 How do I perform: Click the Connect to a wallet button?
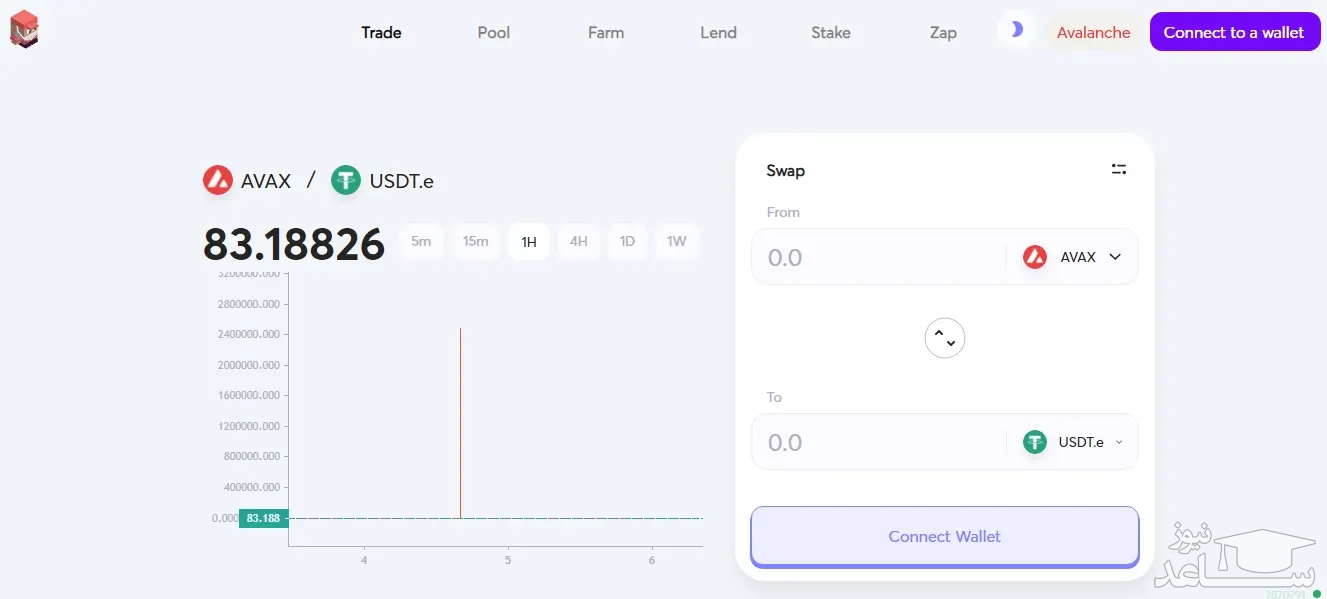pyautogui.click(x=1234, y=32)
